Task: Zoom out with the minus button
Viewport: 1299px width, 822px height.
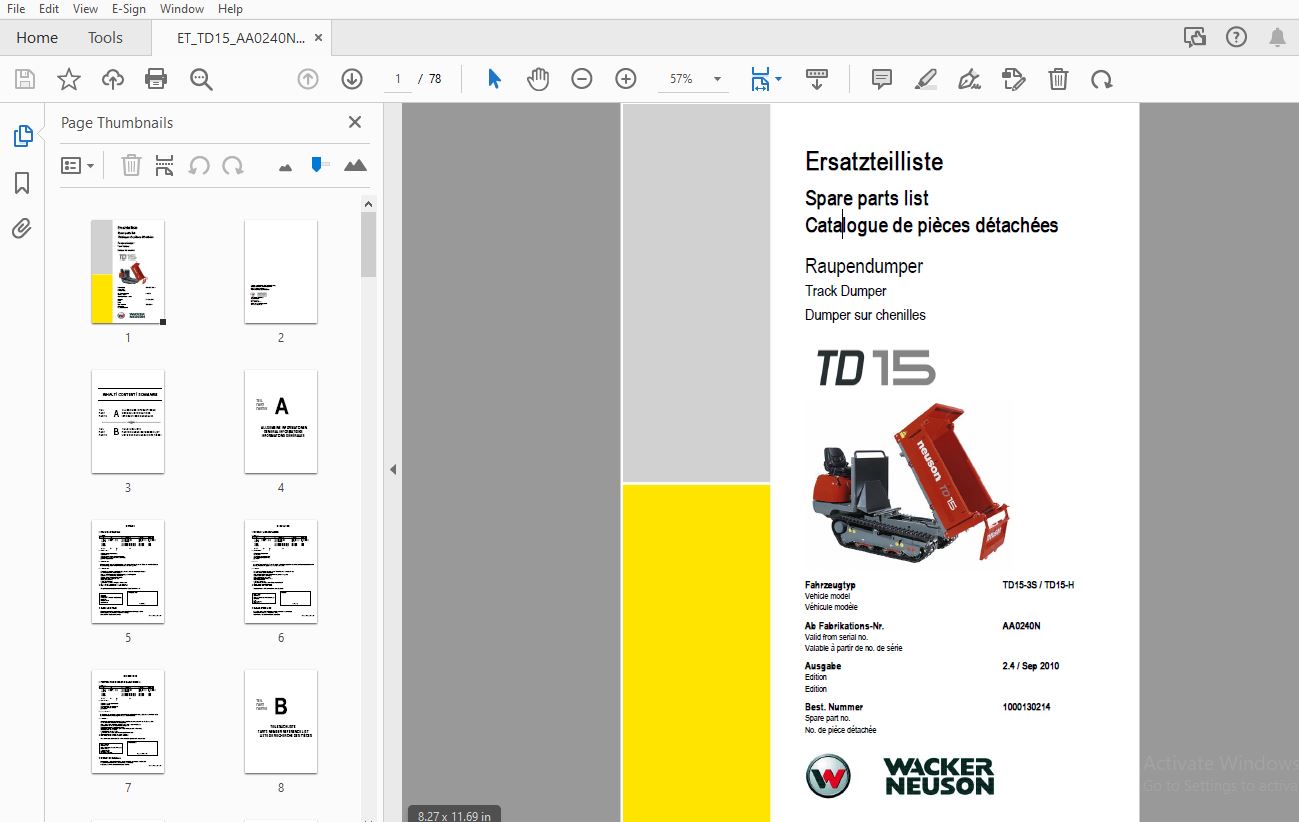Action: point(582,79)
